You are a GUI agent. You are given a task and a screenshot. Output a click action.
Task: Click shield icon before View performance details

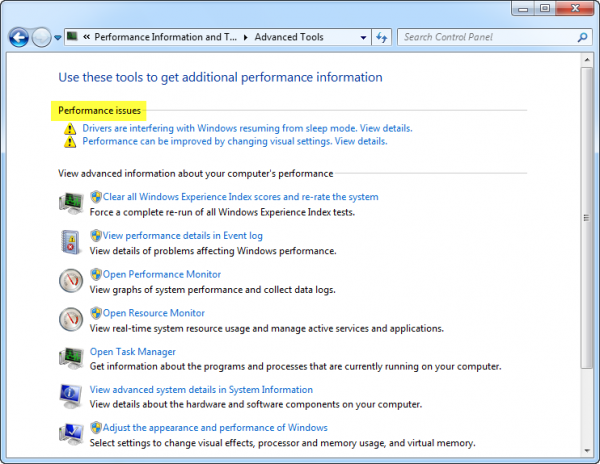96,236
